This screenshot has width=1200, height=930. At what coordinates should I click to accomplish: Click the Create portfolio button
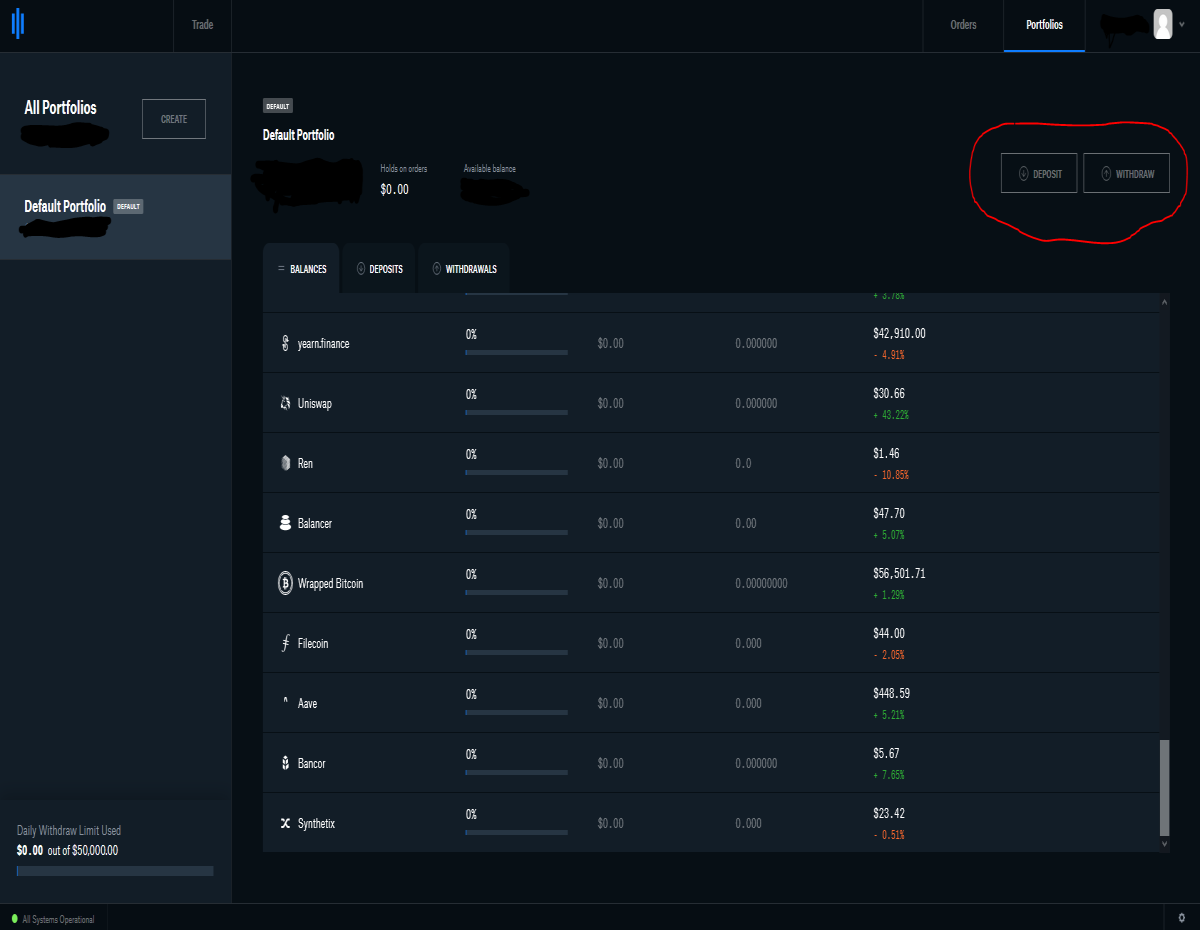point(174,119)
